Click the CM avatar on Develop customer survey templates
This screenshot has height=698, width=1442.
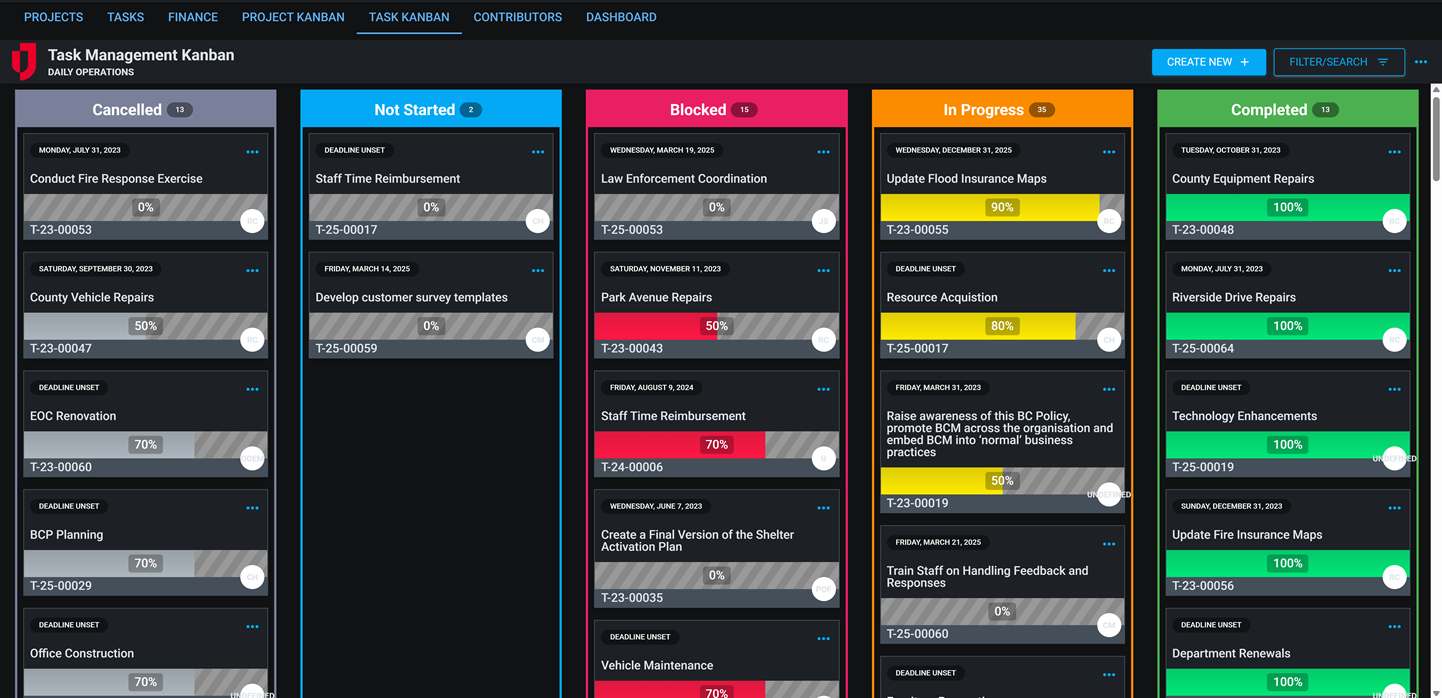point(537,339)
